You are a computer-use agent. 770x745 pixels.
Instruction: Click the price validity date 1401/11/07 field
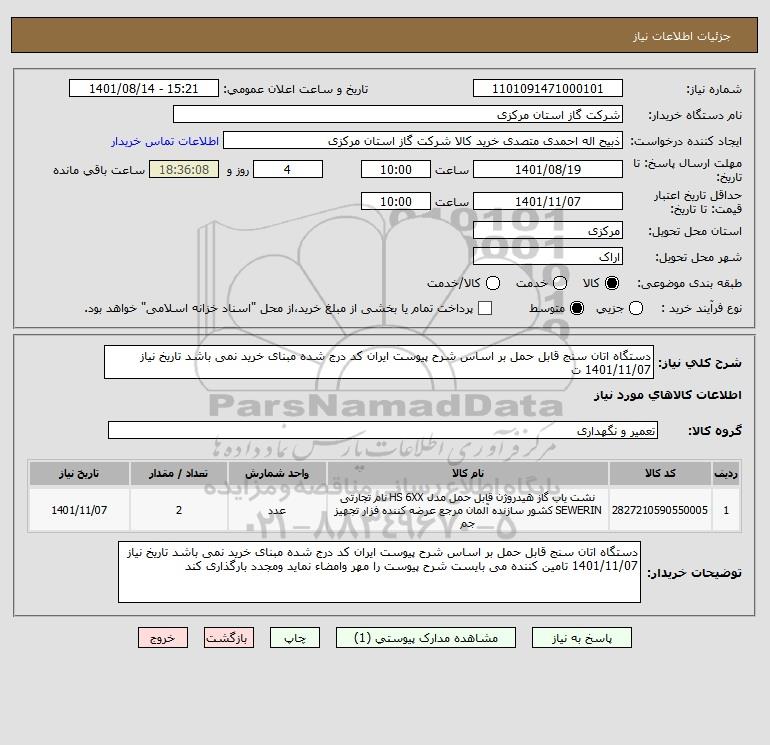point(548,201)
